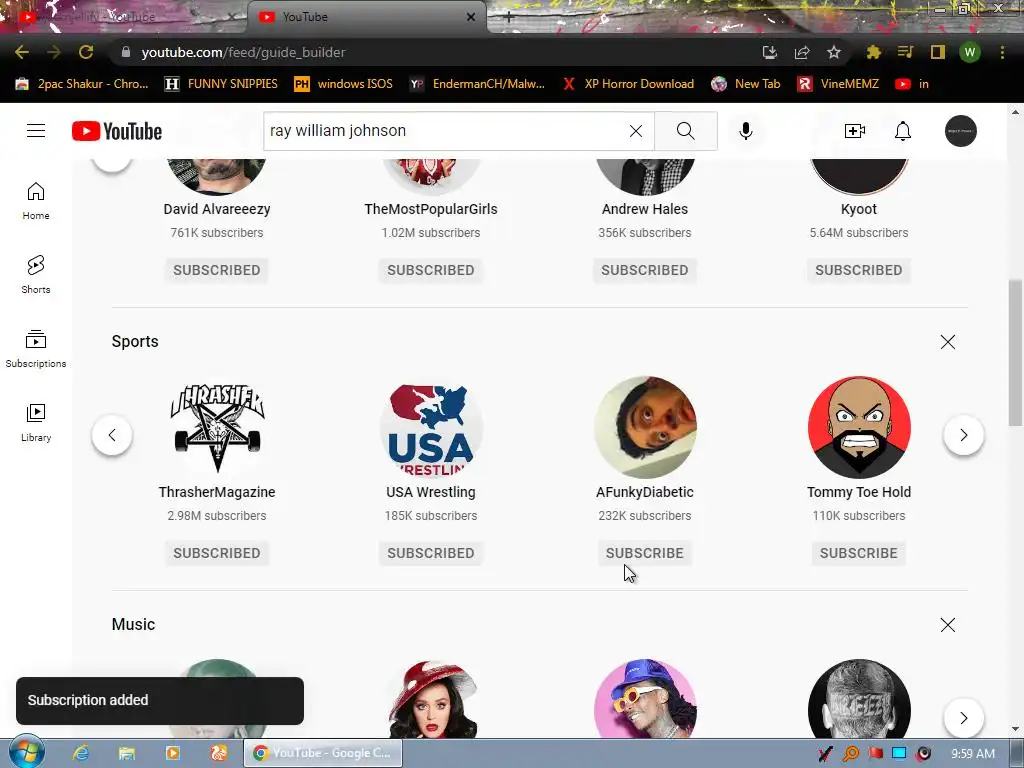
Task: Click the 9:59 AM system clock
Action: 972,754
